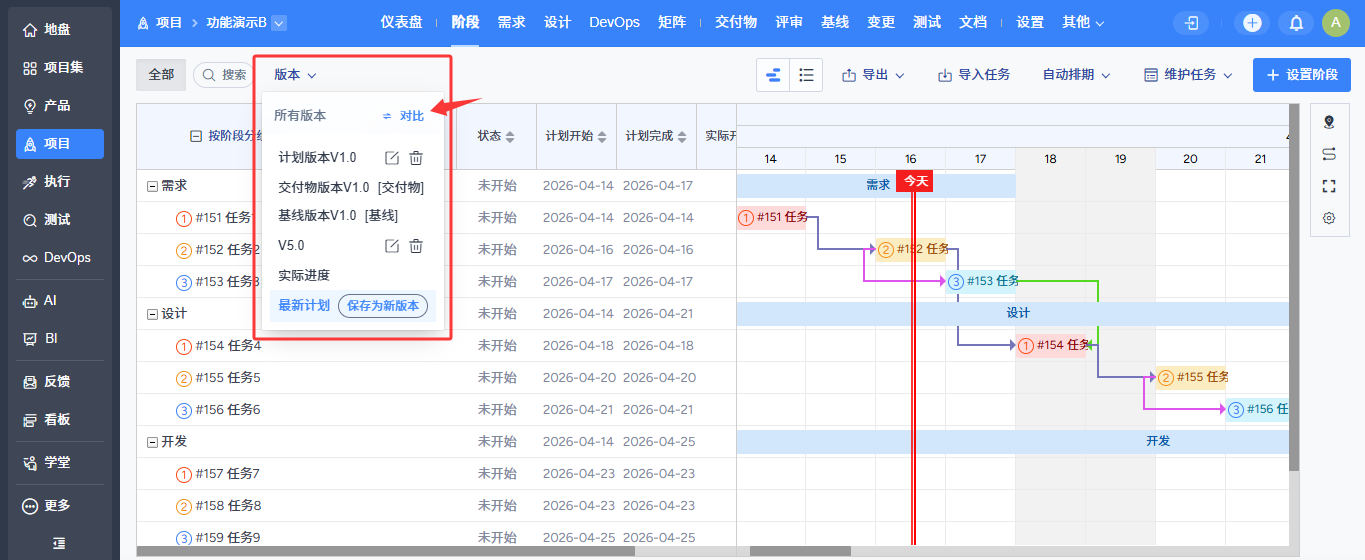This screenshot has width=1365, height=560.
Task: Open the 维护任务 dropdown
Action: pyautogui.click(x=1188, y=75)
